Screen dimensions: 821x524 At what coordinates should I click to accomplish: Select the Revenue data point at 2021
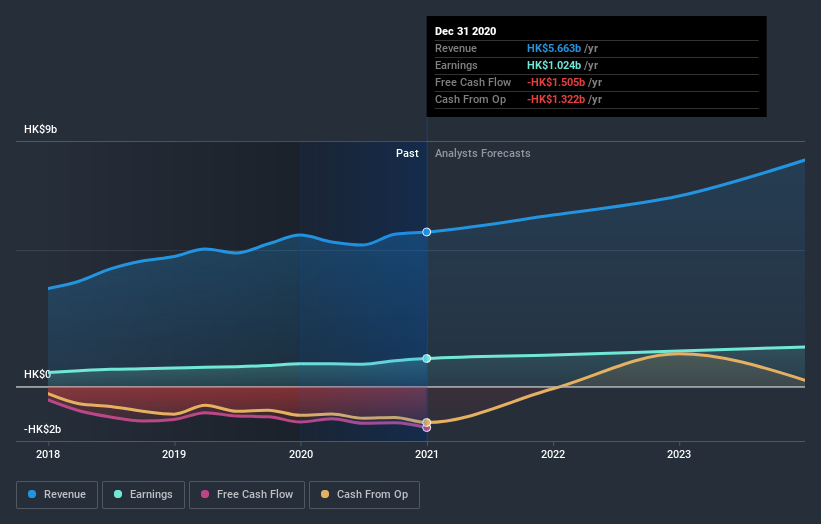pyautogui.click(x=427, y=232)
